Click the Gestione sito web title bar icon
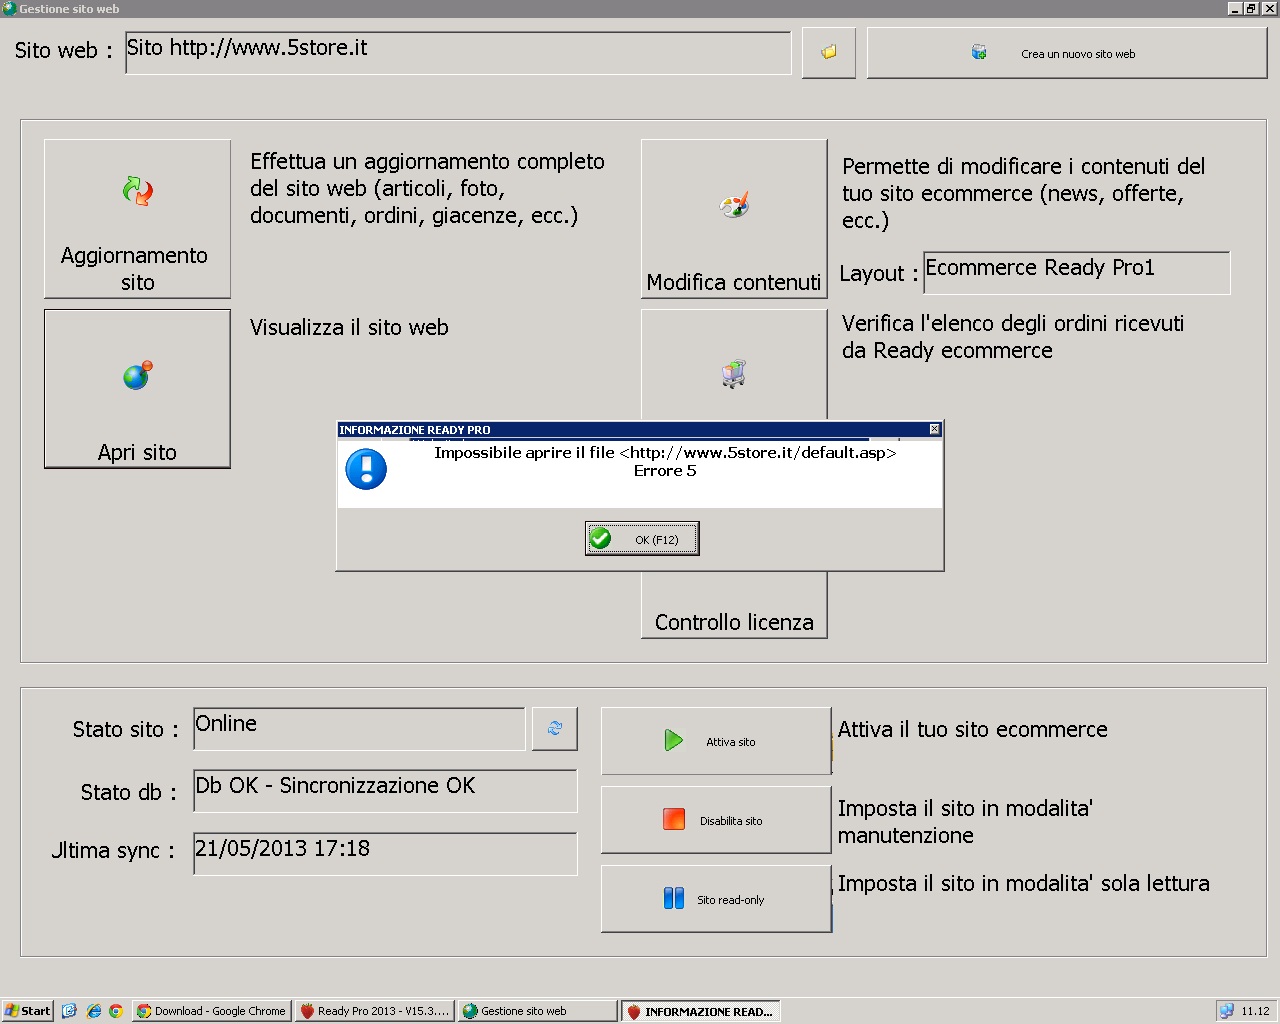This screenshot has height=1024, width=1280. [x=9, y=9]
